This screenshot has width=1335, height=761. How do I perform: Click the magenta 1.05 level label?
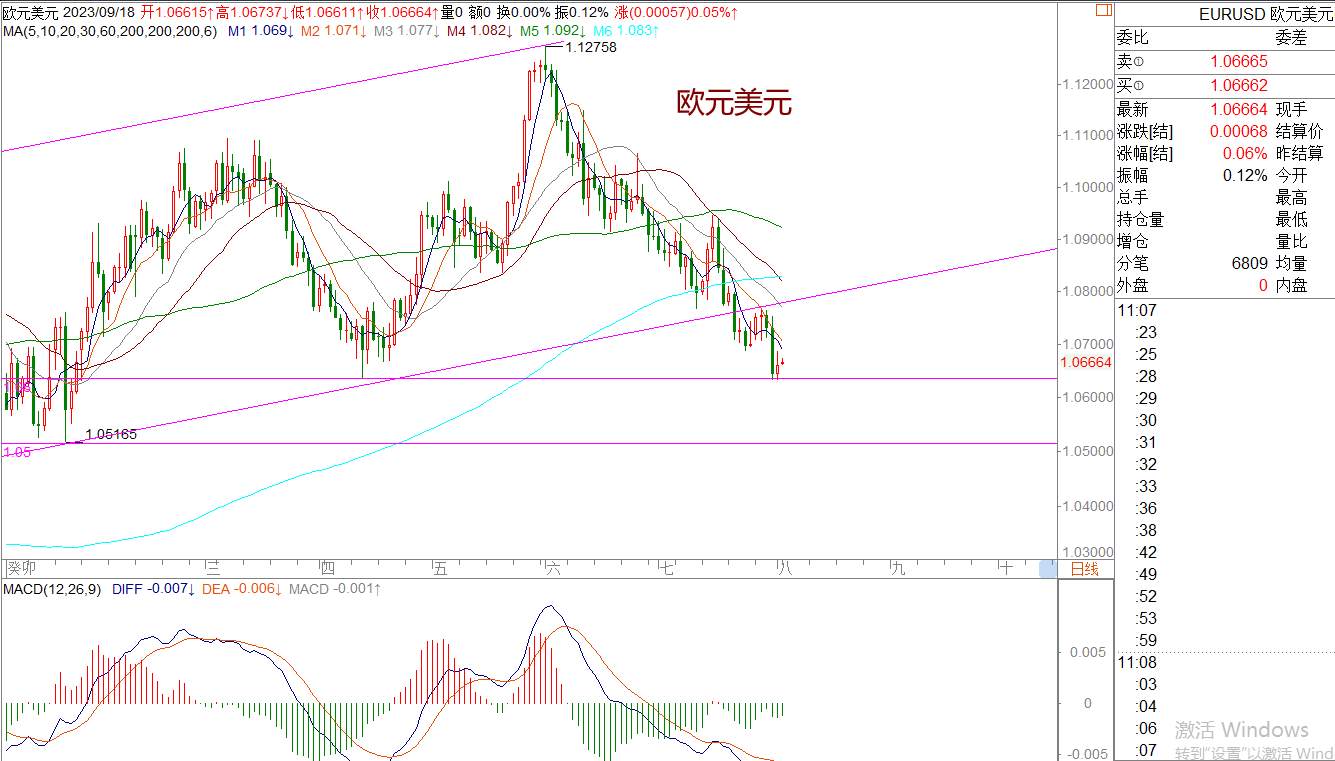pyautogui.click(x=16, y=452)
